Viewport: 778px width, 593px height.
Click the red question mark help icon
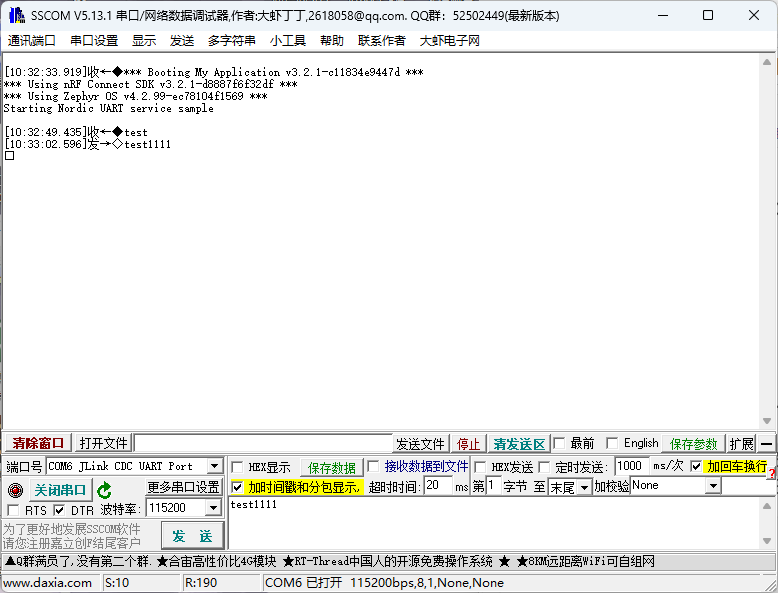pyautogui.click(x=772, y=474)
